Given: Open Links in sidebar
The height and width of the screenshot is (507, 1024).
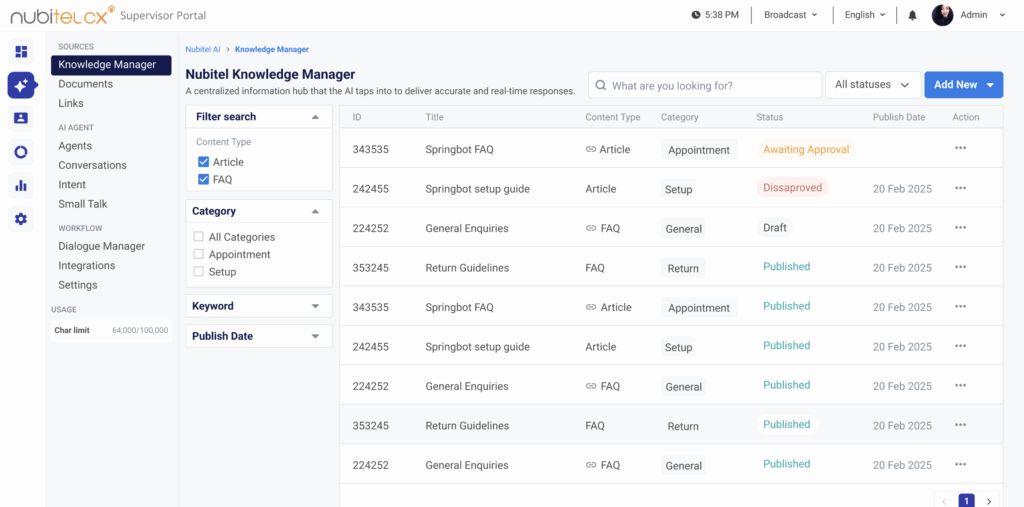Looking at the screenshot, I should pos(71,103).
